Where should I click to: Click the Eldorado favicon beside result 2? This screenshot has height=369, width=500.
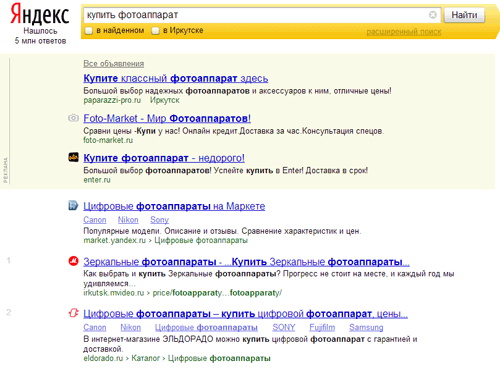tap(73, 313)
